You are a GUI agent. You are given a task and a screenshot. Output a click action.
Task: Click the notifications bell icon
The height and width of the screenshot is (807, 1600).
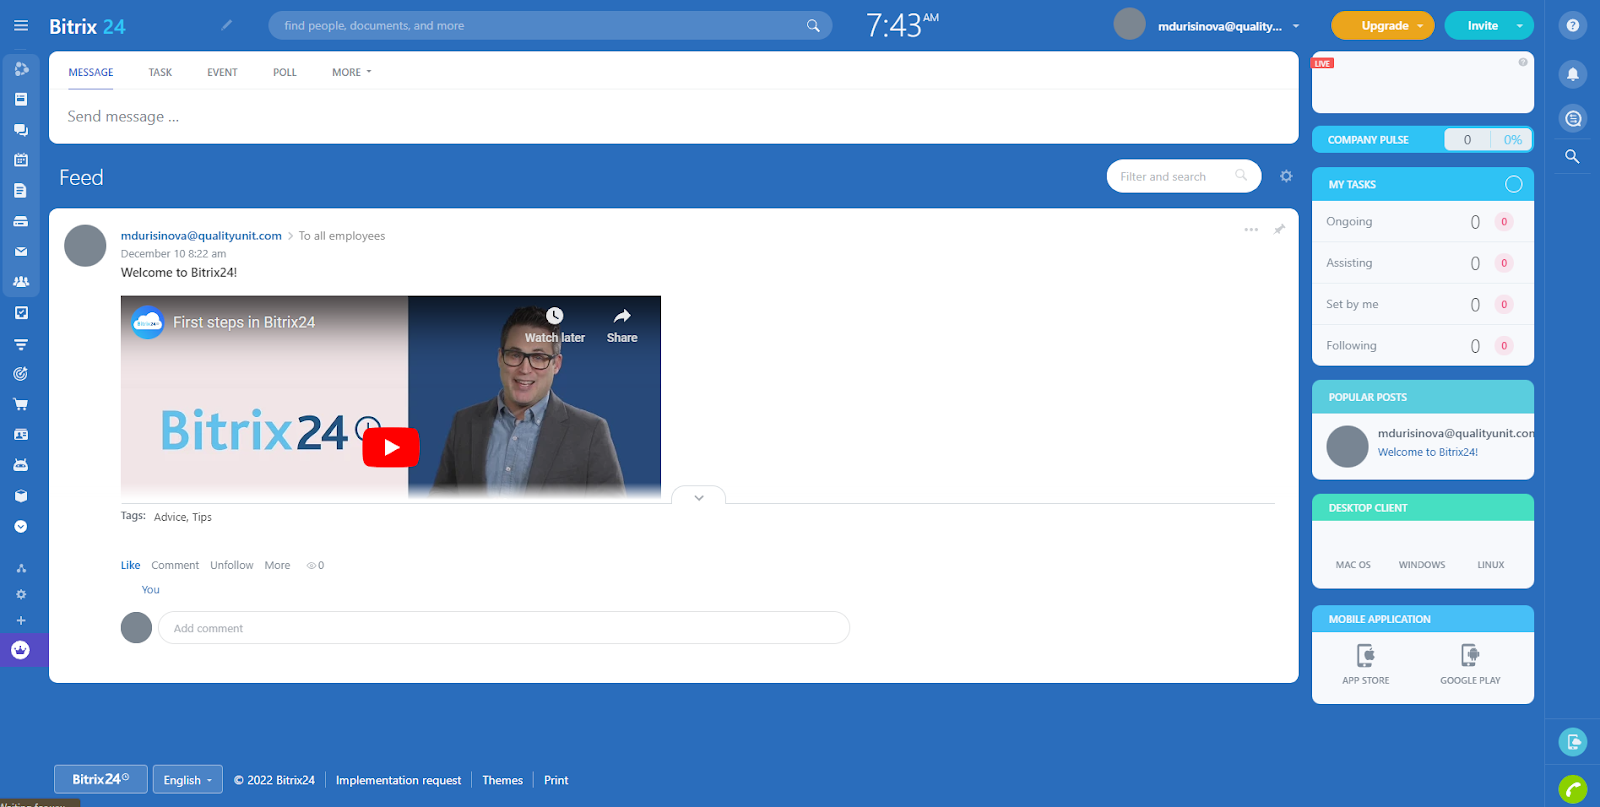tap(1573, 74)
